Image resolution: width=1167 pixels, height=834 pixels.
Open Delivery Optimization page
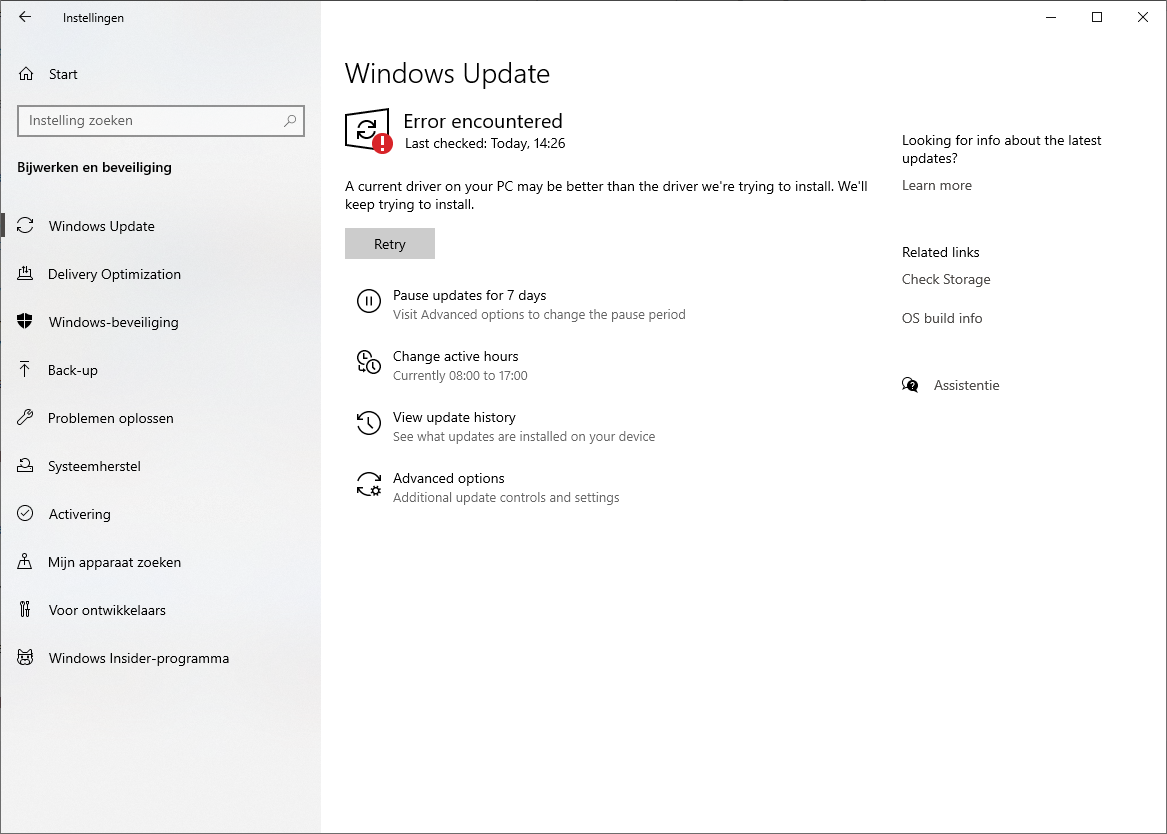(161, 274)
